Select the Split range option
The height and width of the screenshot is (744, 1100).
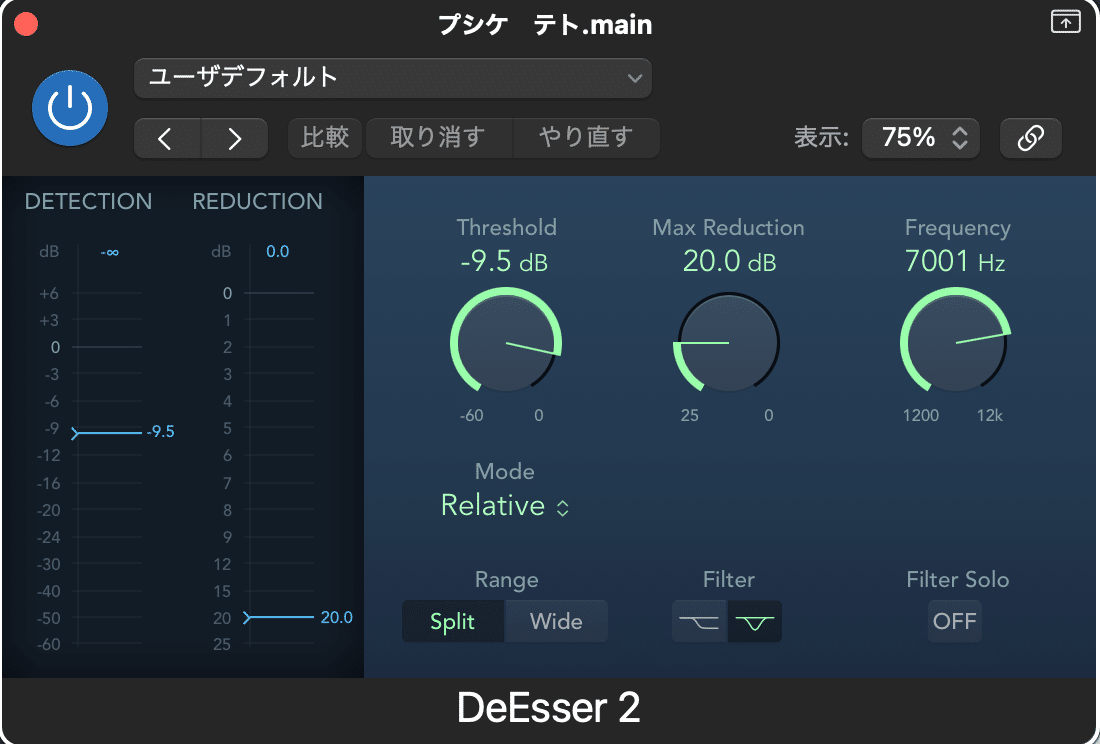452,621
